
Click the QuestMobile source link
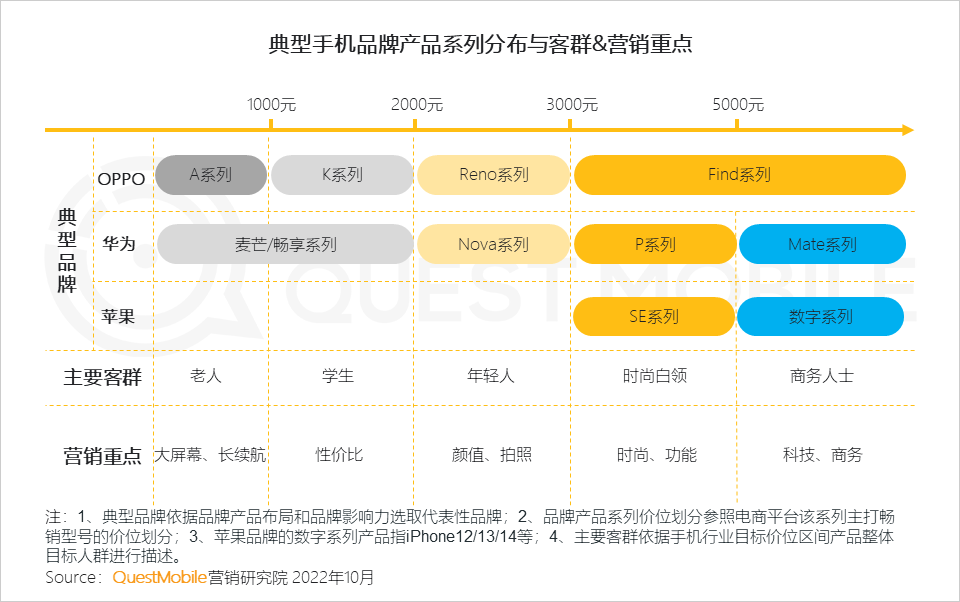[x=159, y=577]
